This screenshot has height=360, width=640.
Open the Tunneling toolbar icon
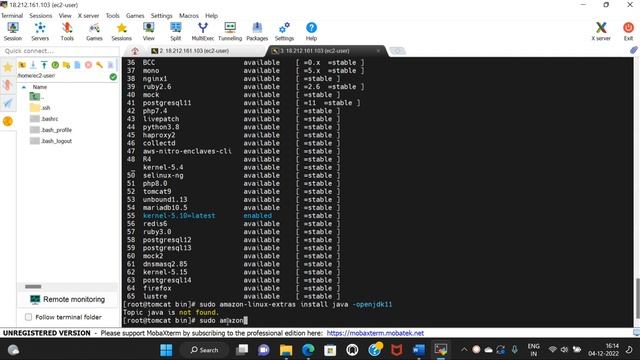point(230,31)
